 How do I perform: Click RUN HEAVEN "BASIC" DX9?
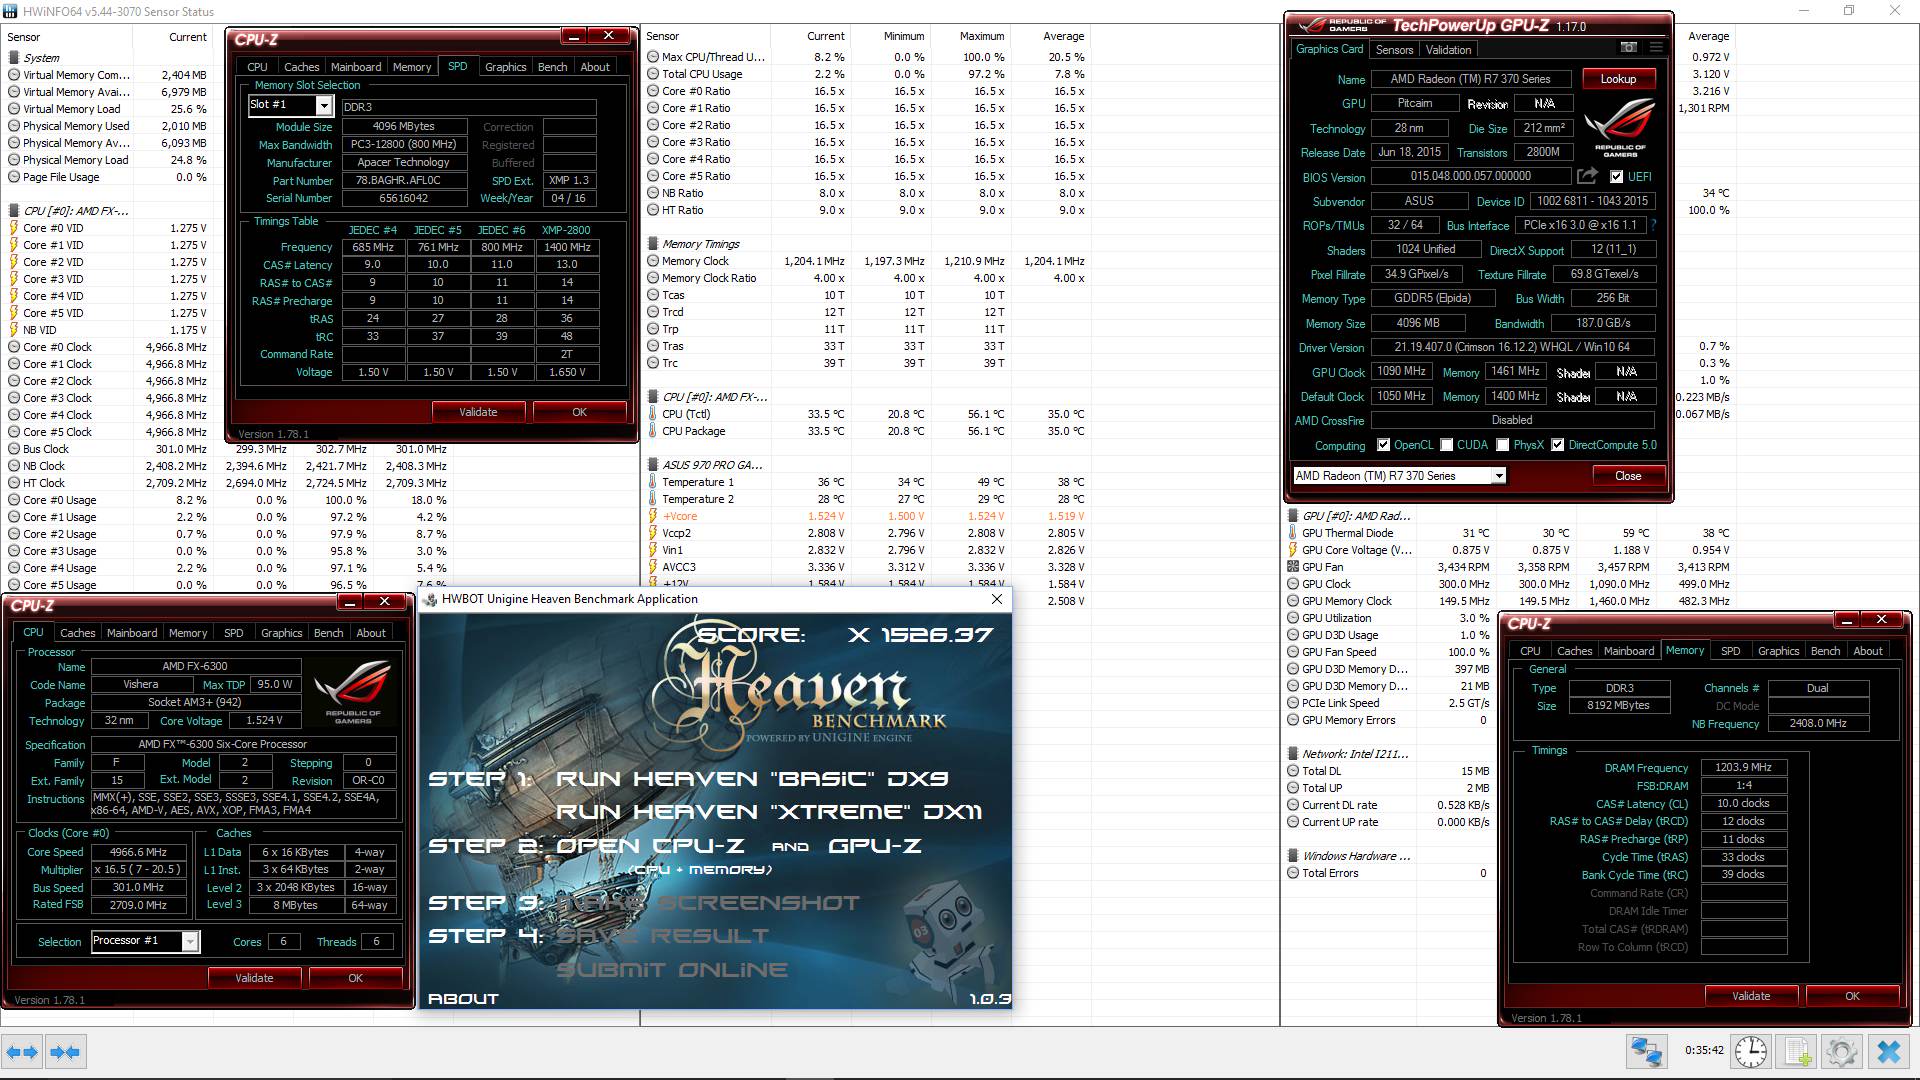click(752, 779)
